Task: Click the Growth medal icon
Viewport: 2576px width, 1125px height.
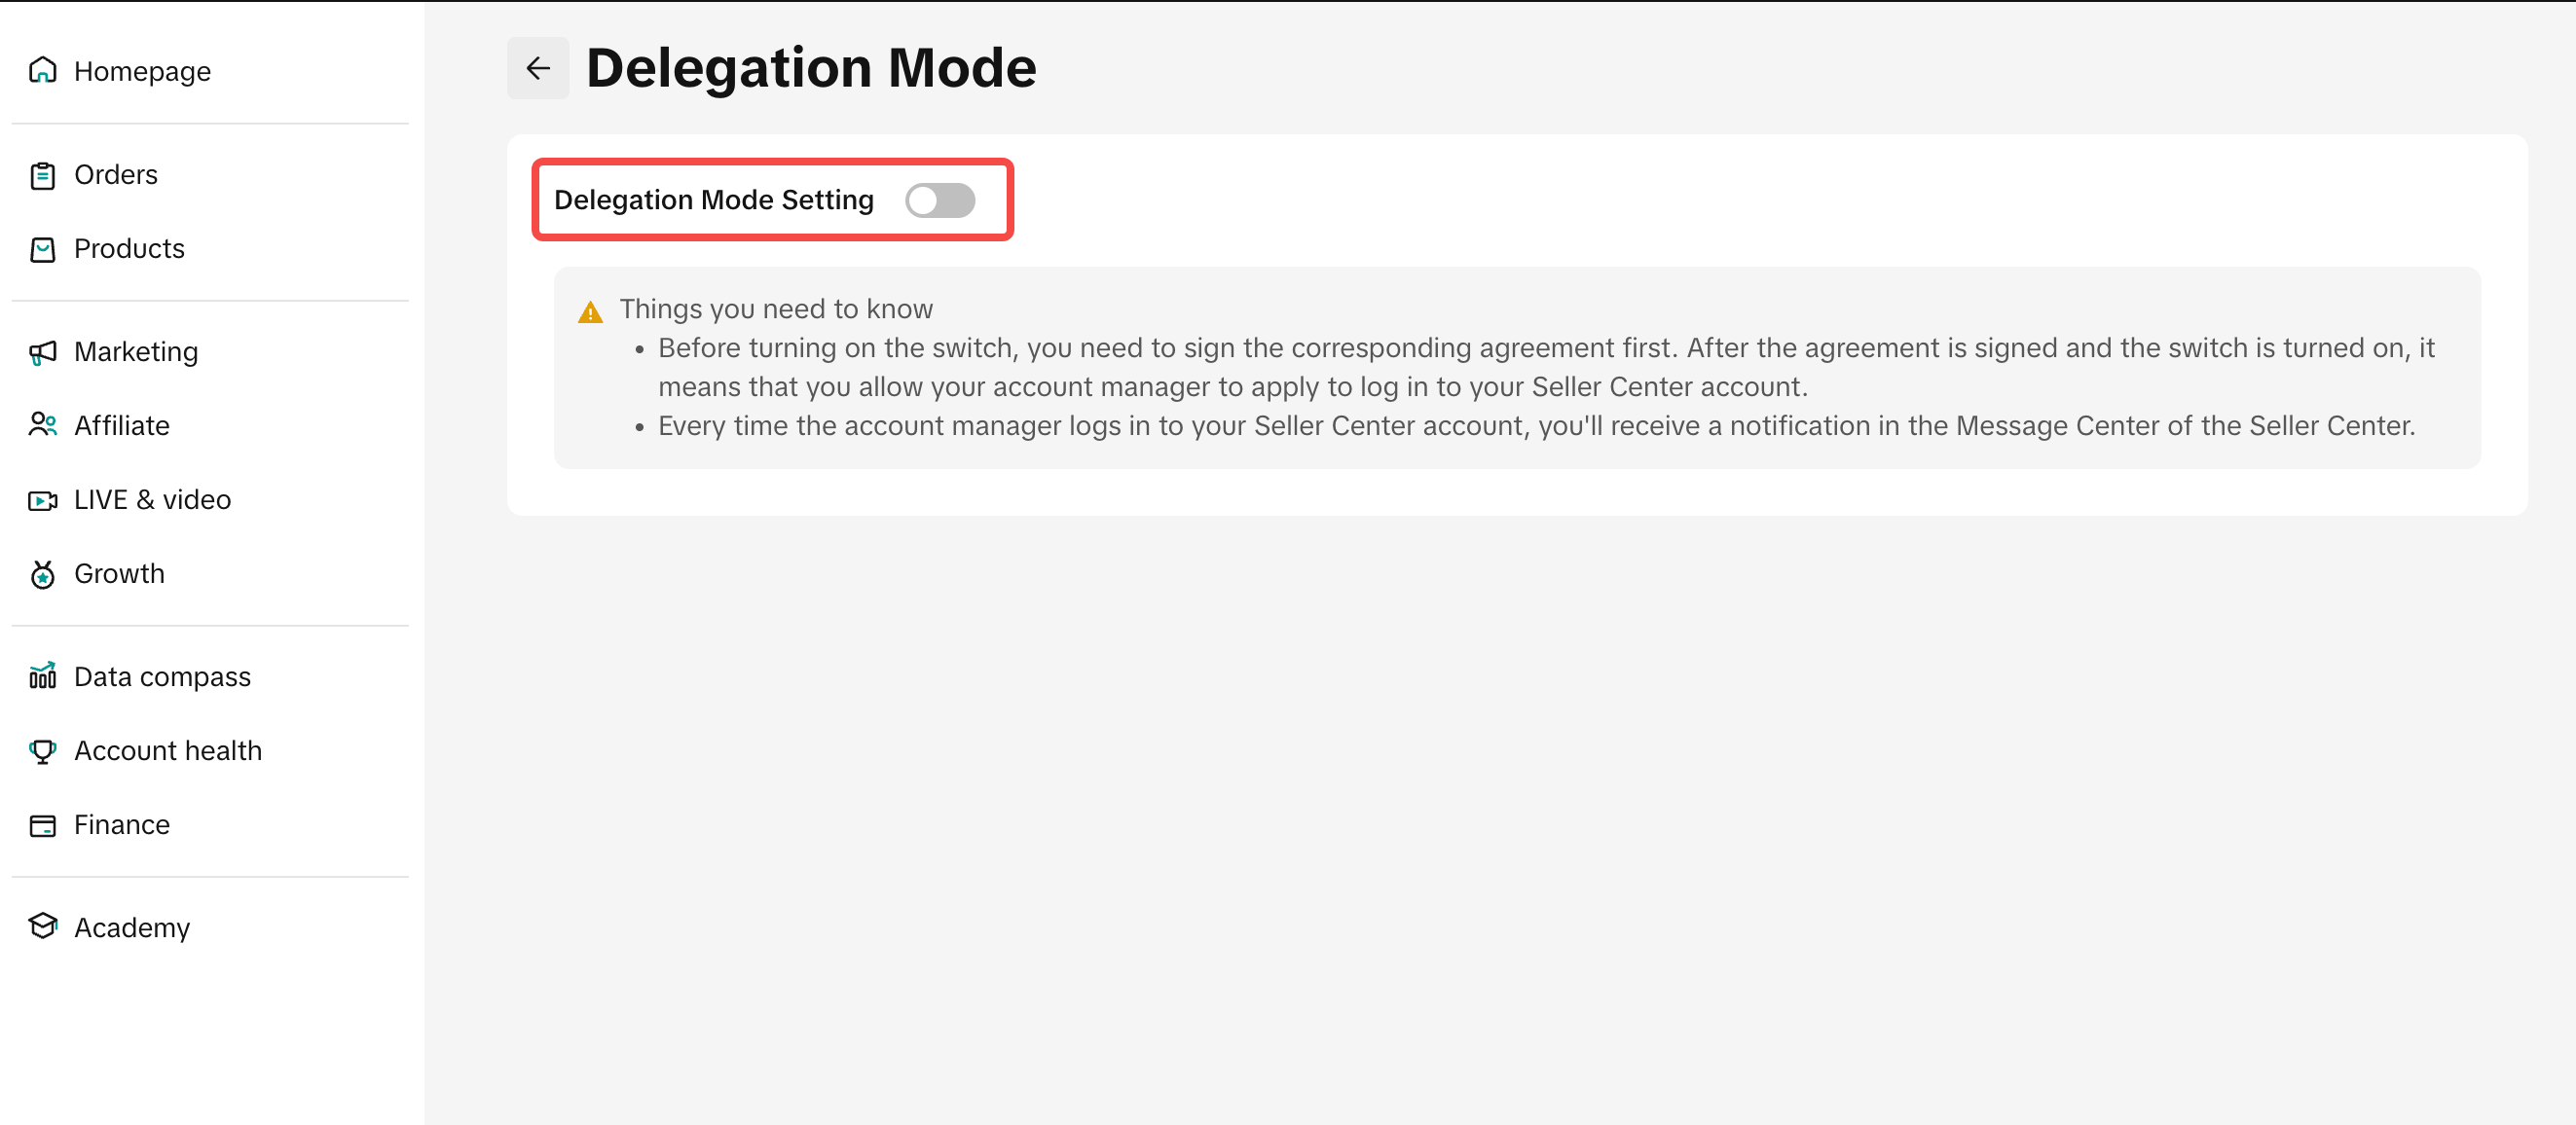Action: tap(42, 574)
